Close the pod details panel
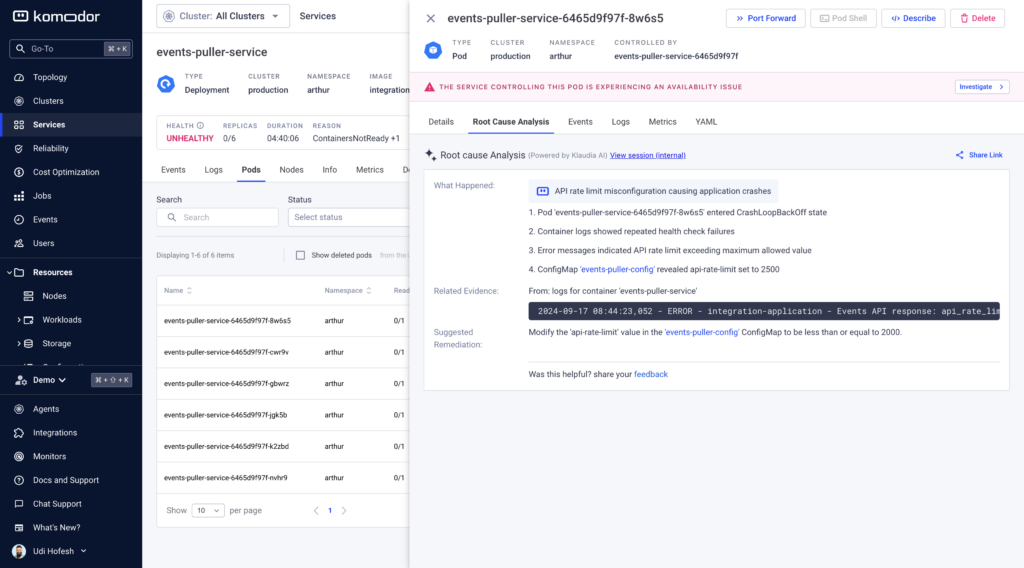Viewport: 1024px width, 568px height. click(430, 18)
